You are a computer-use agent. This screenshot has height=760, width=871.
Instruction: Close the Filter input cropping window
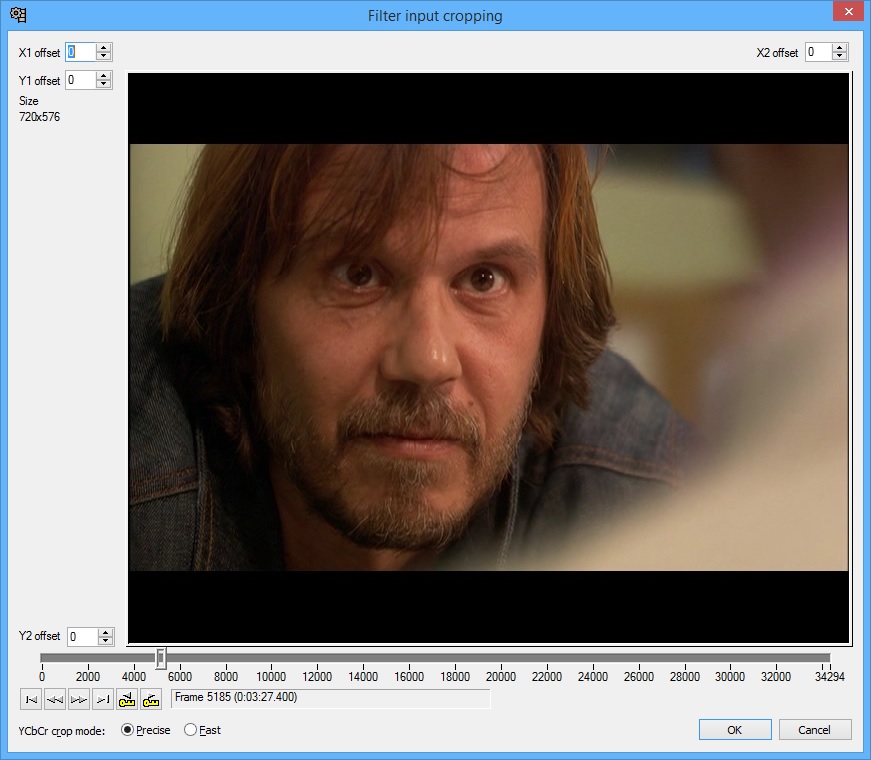[847, 13]
